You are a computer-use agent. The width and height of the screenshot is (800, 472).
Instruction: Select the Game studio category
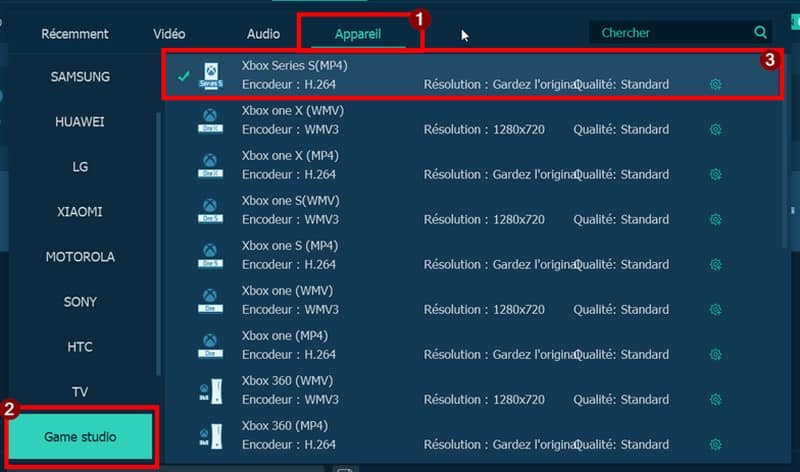click(x=80, y=437)
